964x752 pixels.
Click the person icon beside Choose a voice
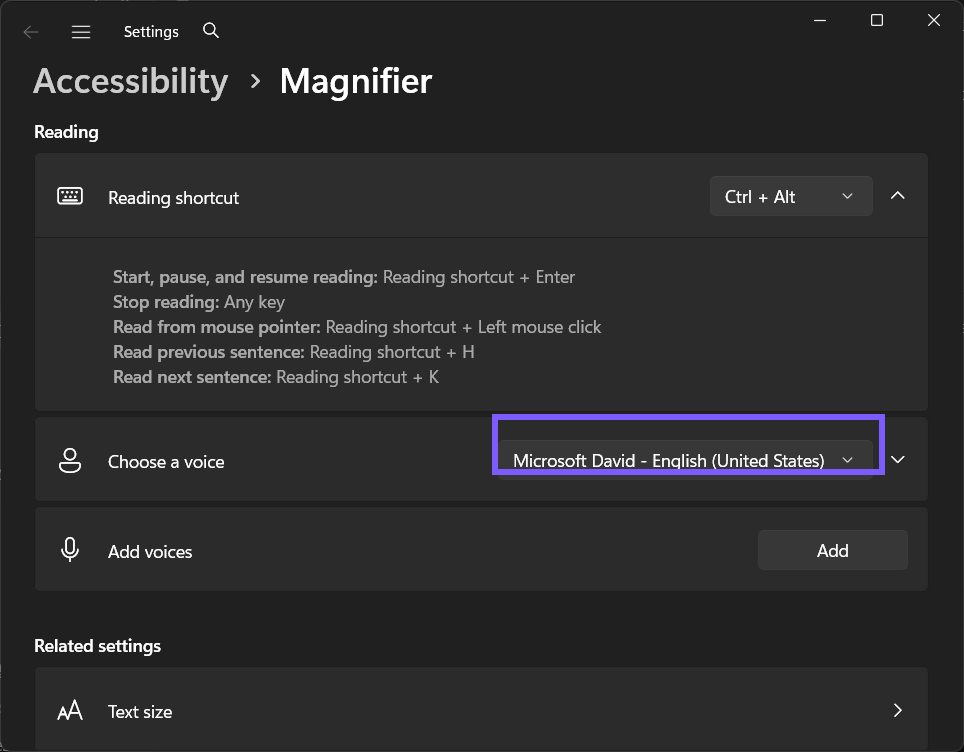(x=70, y=460)
